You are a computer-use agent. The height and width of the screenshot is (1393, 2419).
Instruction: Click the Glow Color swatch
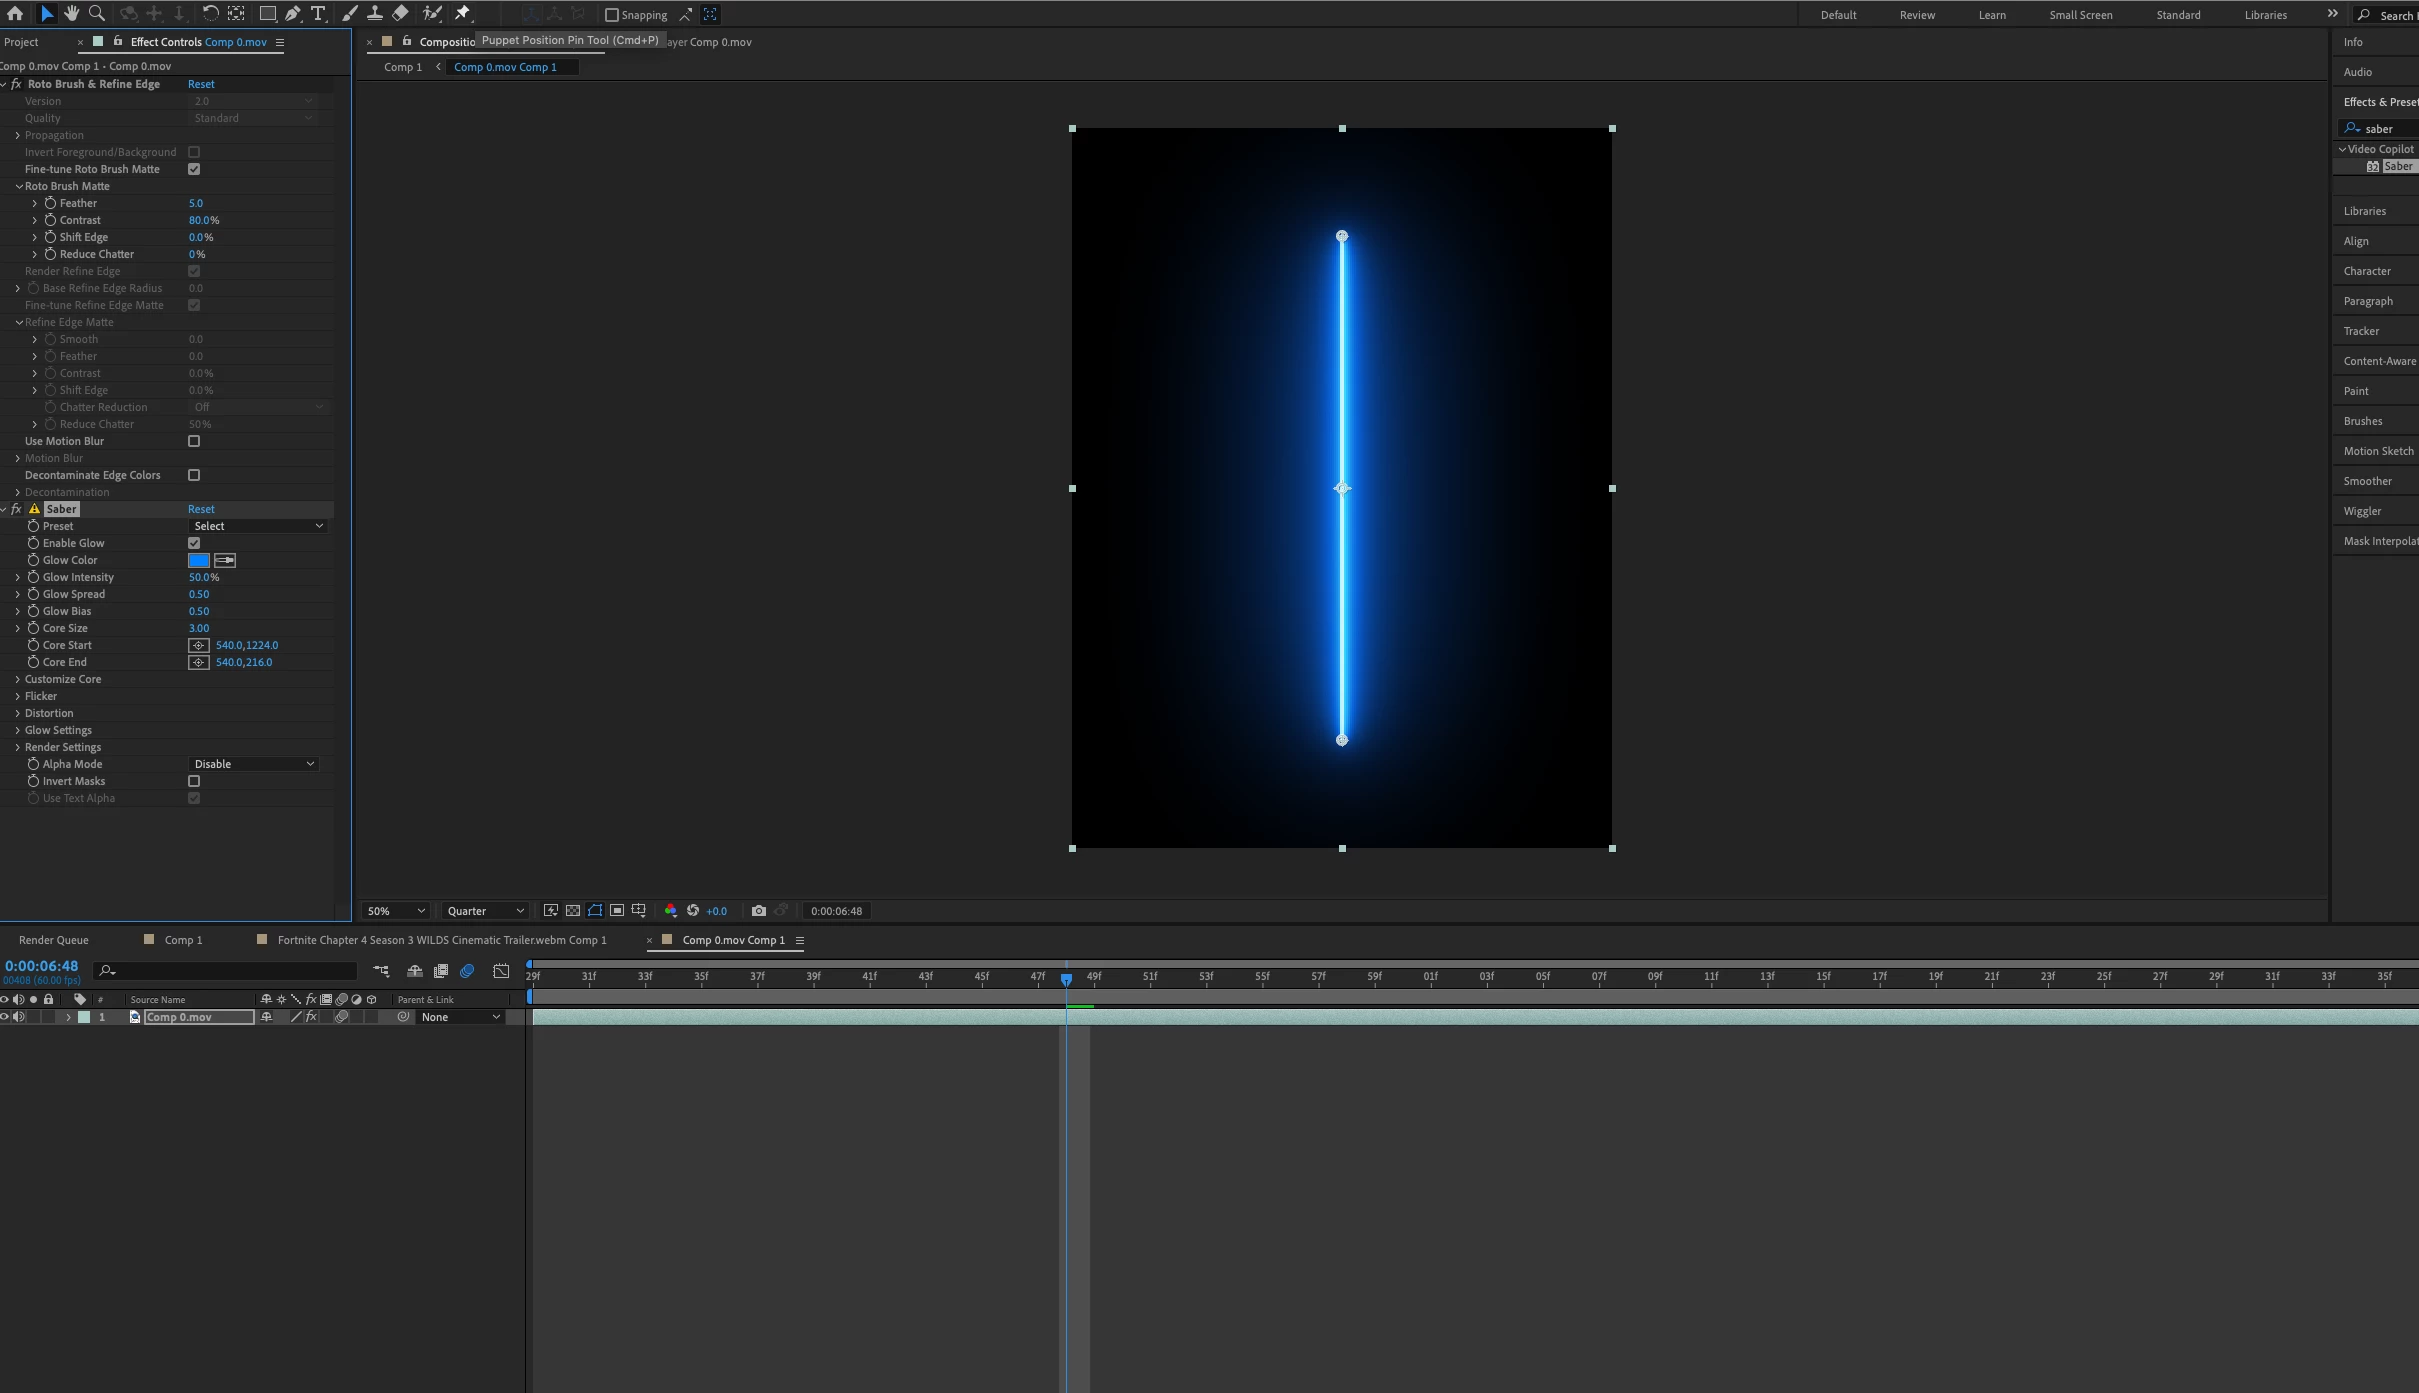pyautogui.click(x=198, y=560)
